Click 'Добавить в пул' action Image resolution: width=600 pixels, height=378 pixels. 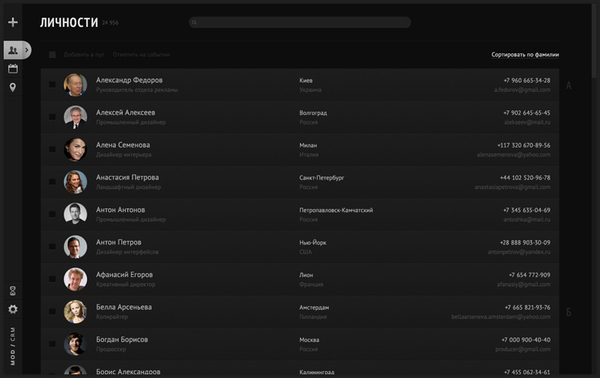point(84,55)
